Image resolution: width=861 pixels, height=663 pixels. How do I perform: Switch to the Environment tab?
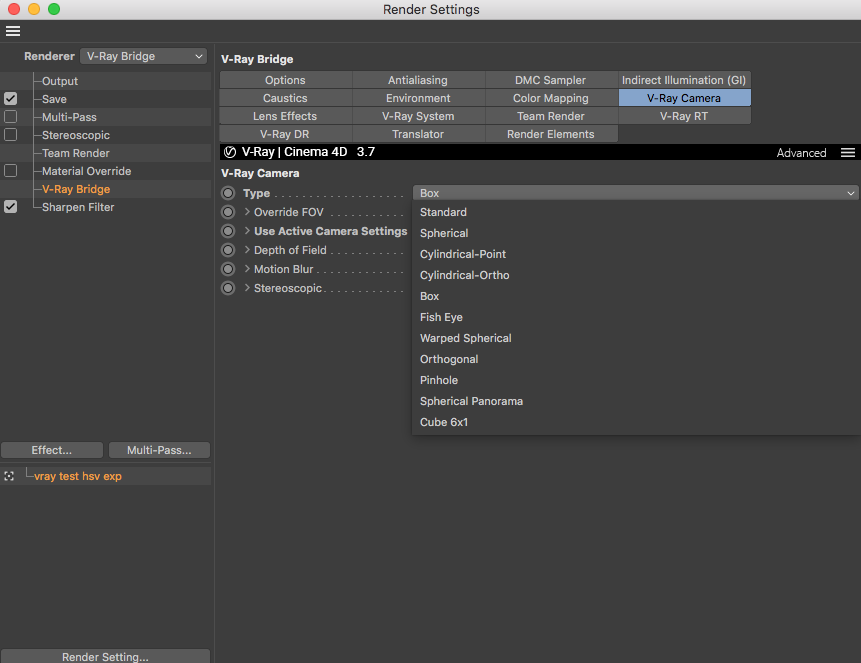pyautogui.click(x=418, y=98)
